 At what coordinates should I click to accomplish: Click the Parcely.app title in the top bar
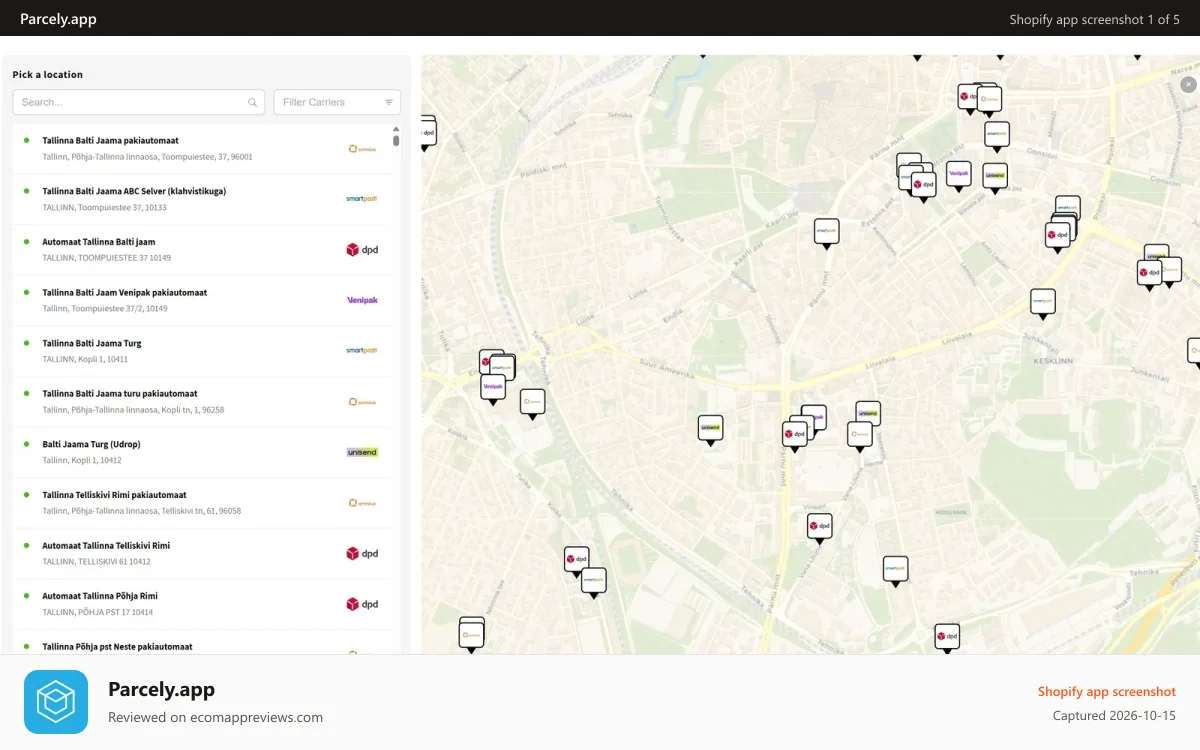tap(58, 19)
